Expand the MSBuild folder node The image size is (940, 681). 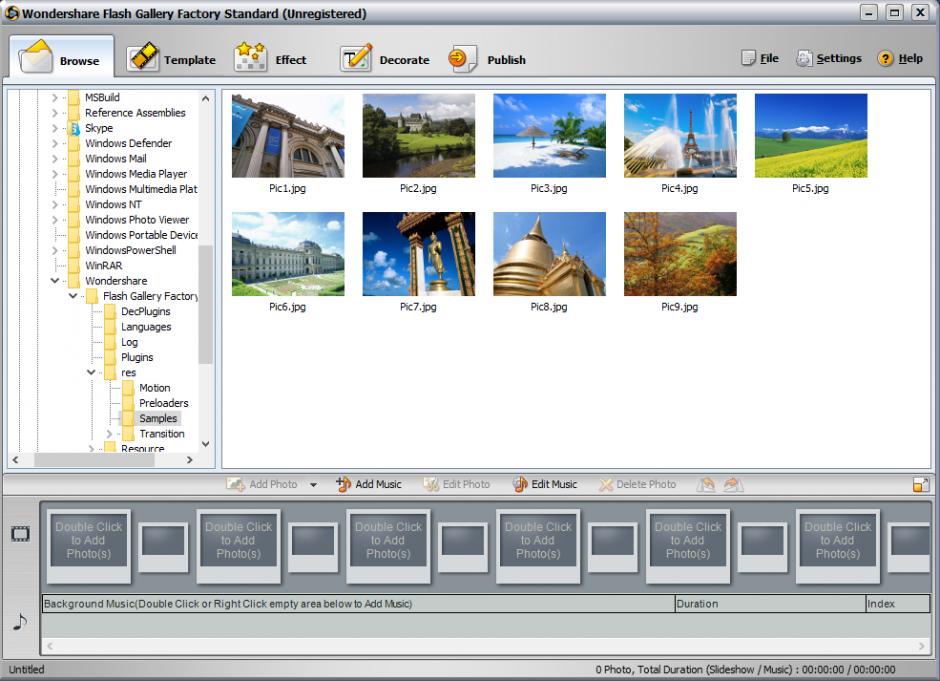pos(55,98)
